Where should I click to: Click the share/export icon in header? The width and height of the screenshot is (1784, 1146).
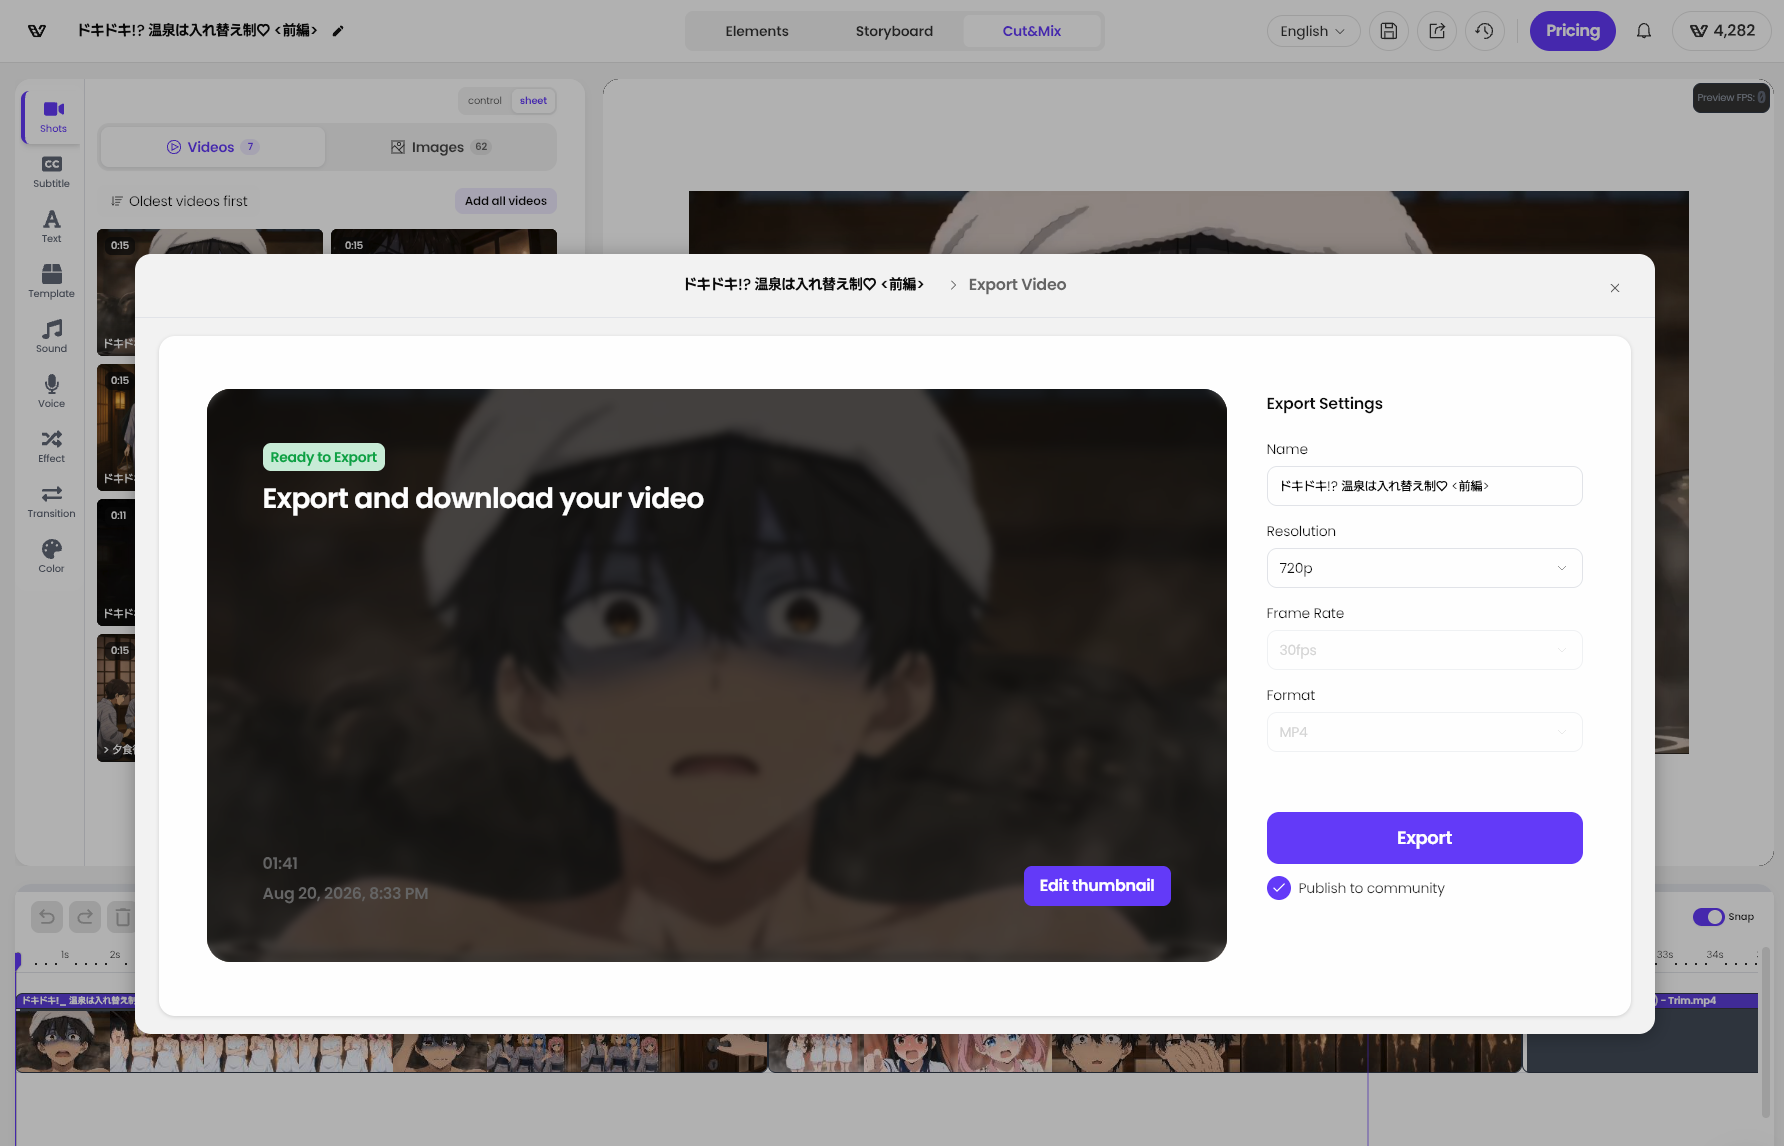coord(1437,31)
